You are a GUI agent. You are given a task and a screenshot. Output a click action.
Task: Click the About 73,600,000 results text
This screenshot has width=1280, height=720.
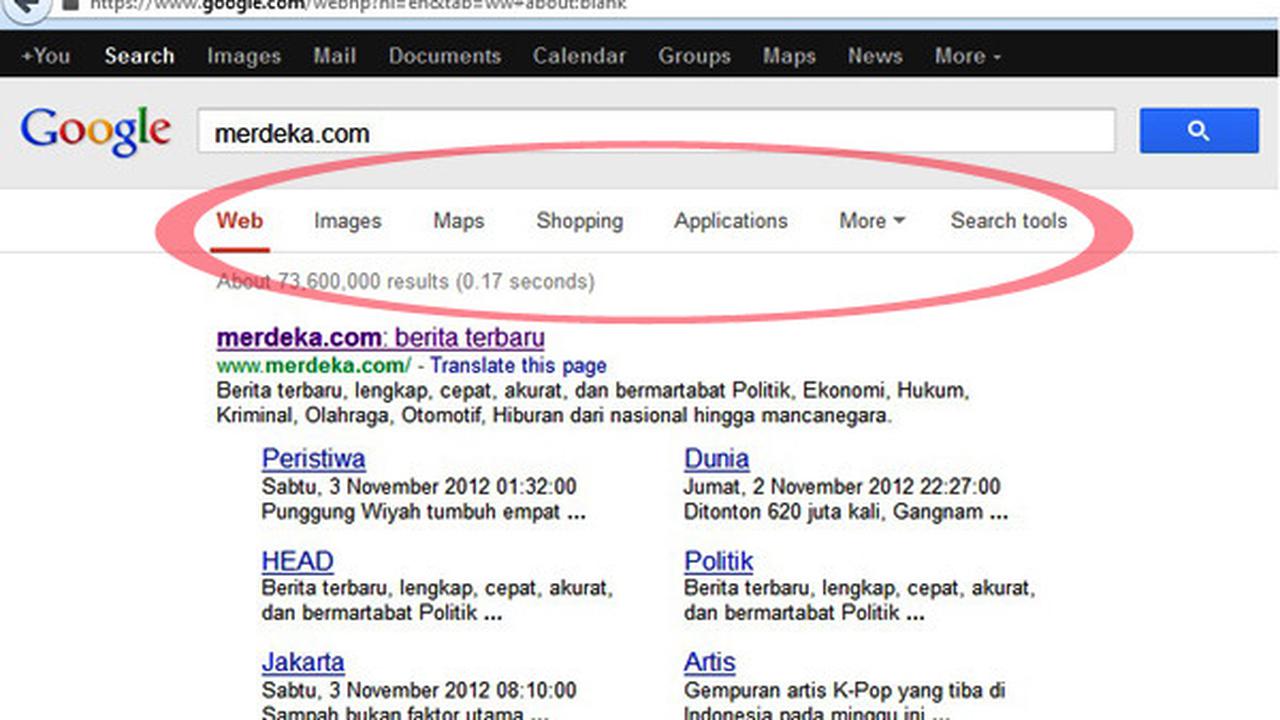[405, 282]
